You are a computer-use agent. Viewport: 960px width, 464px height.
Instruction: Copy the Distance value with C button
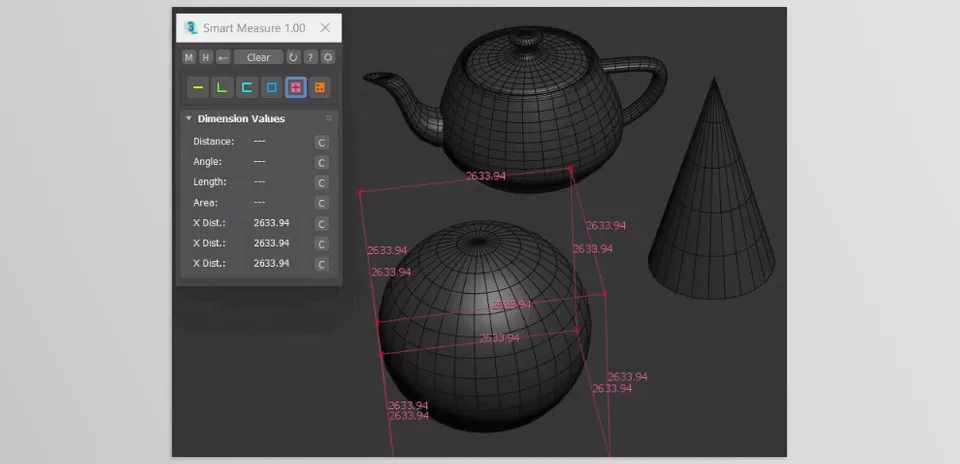coord(321,142)
